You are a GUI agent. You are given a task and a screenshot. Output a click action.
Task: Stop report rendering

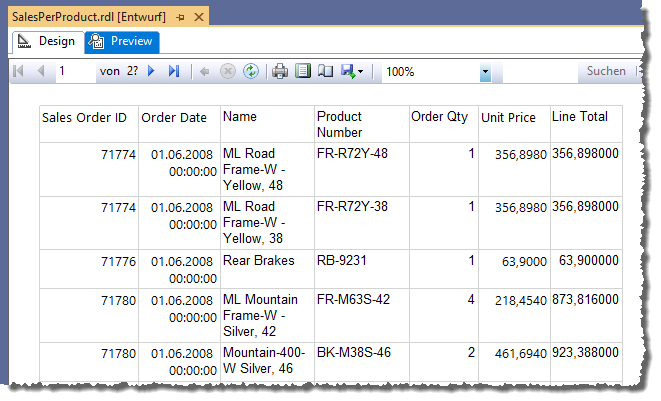click(x=228, y=72)
